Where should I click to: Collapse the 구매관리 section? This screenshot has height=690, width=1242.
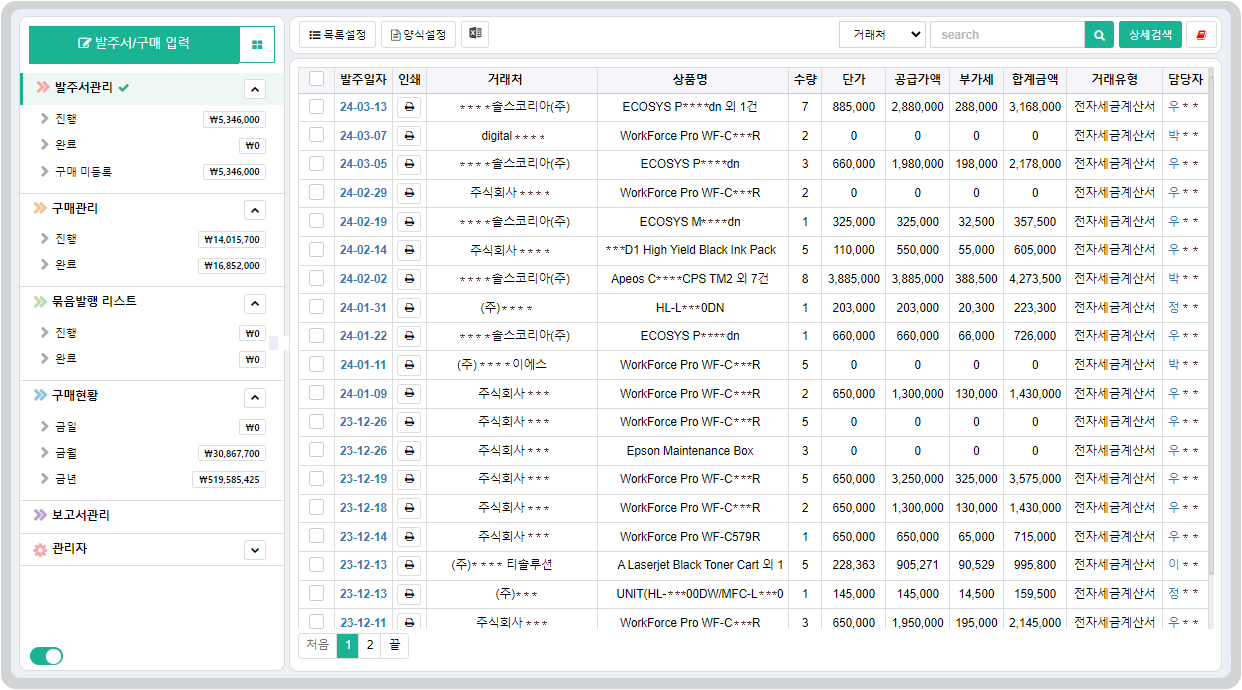255,210
